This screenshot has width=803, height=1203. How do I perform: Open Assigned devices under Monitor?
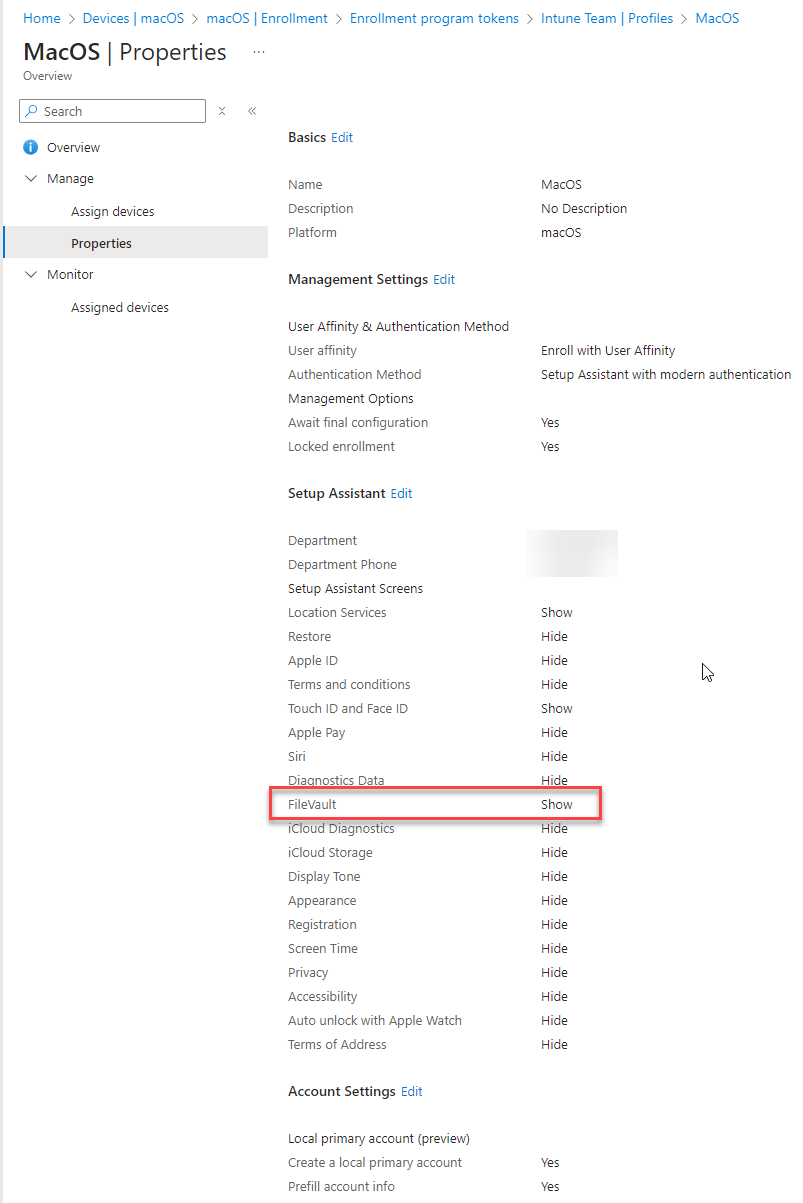pos(120,307)
